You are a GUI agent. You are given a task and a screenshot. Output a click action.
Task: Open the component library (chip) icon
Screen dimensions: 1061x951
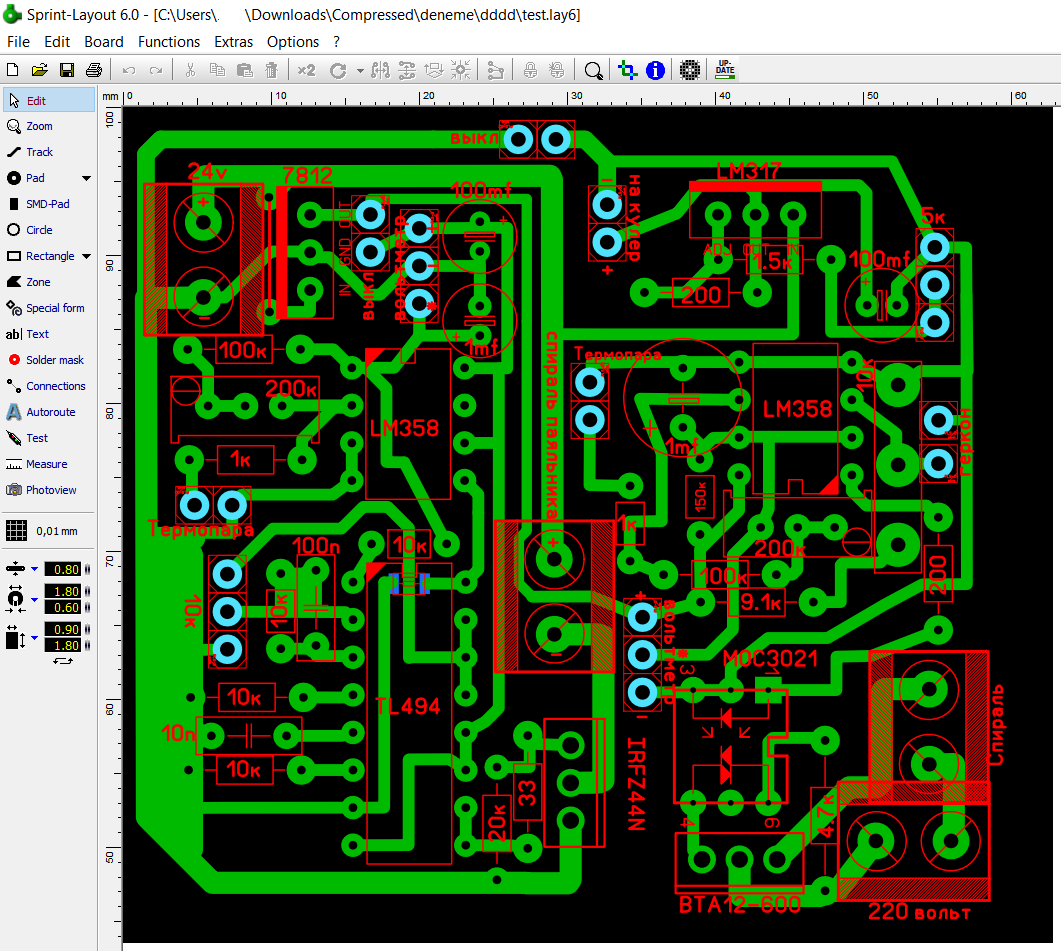690,70
